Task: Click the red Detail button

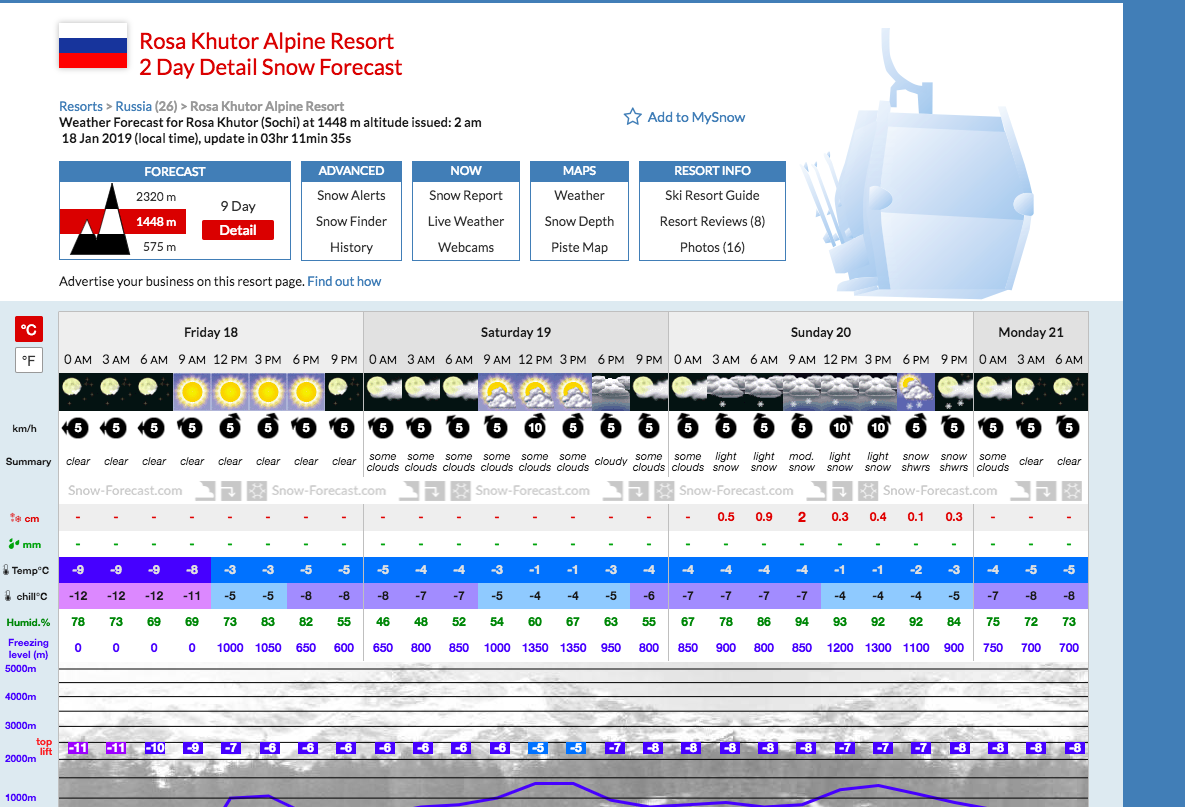Action: coord(238,230)
